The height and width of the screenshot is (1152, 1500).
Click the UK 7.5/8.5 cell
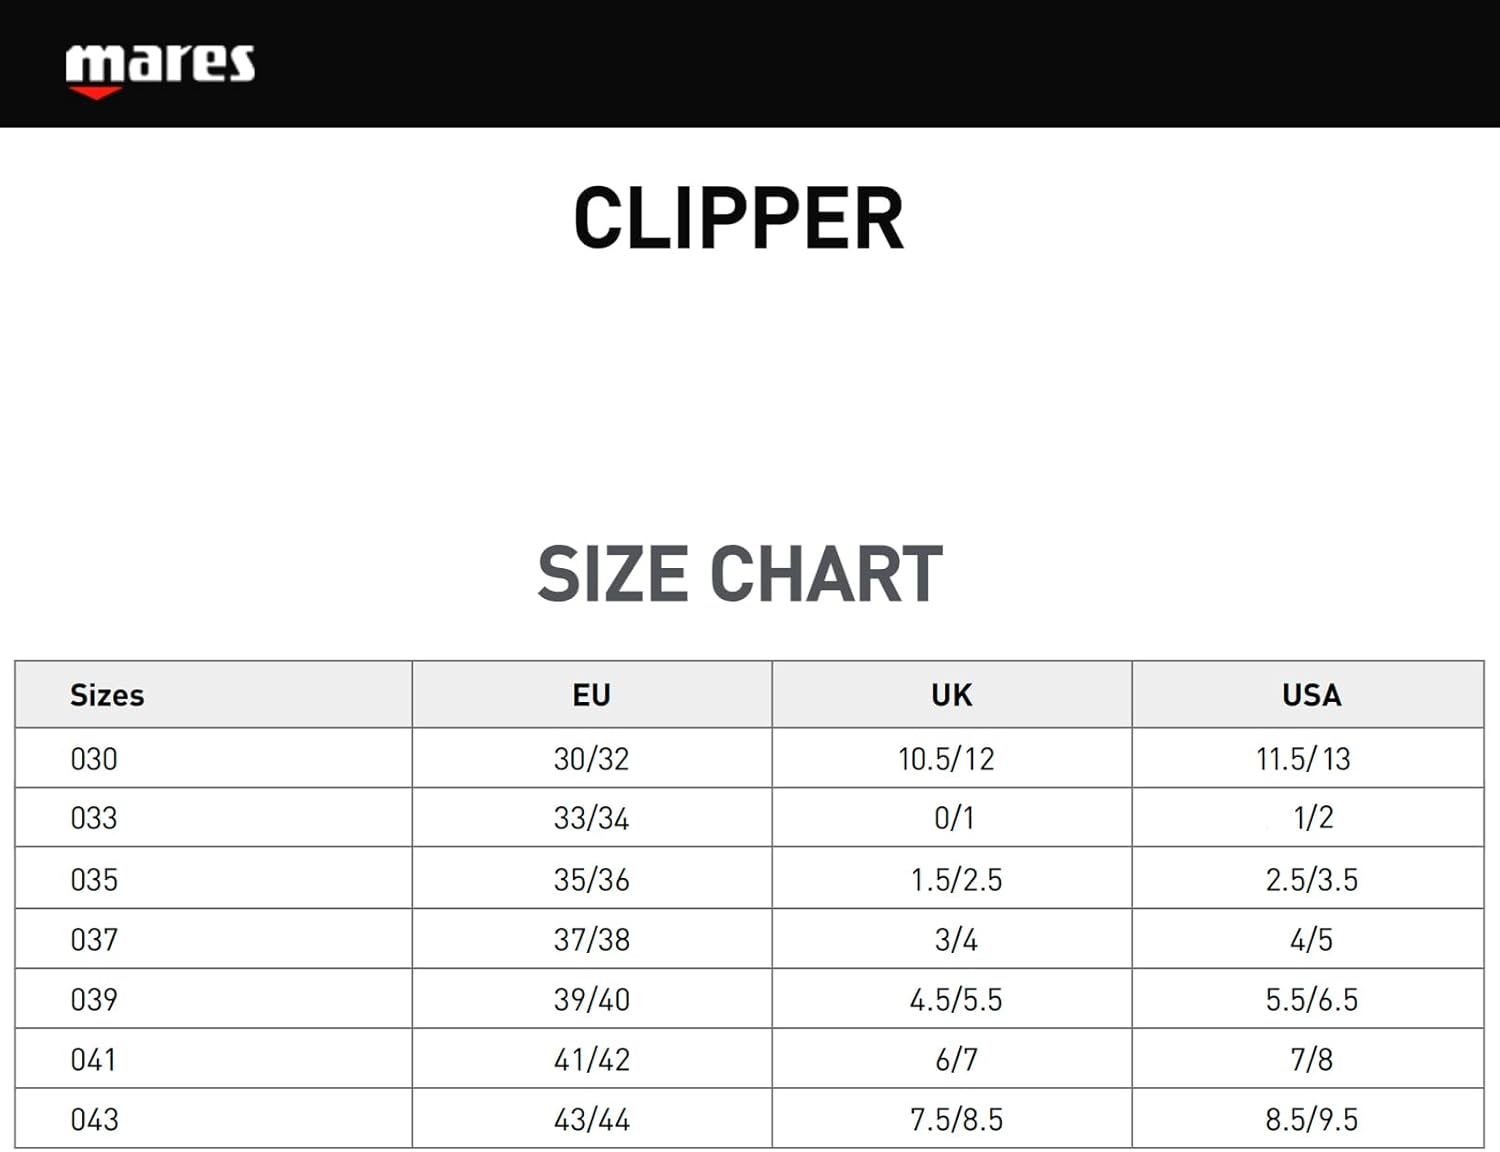coord(955,1120)
